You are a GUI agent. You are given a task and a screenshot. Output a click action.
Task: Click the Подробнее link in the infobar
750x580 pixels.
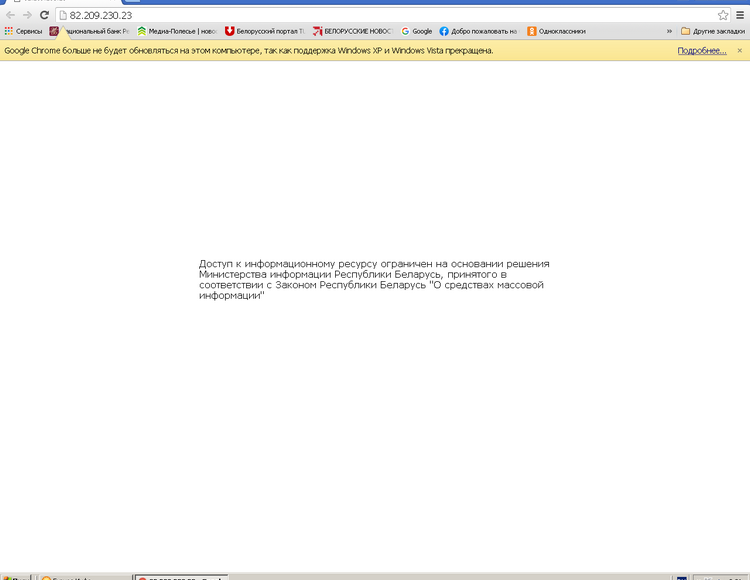point(701,50)
